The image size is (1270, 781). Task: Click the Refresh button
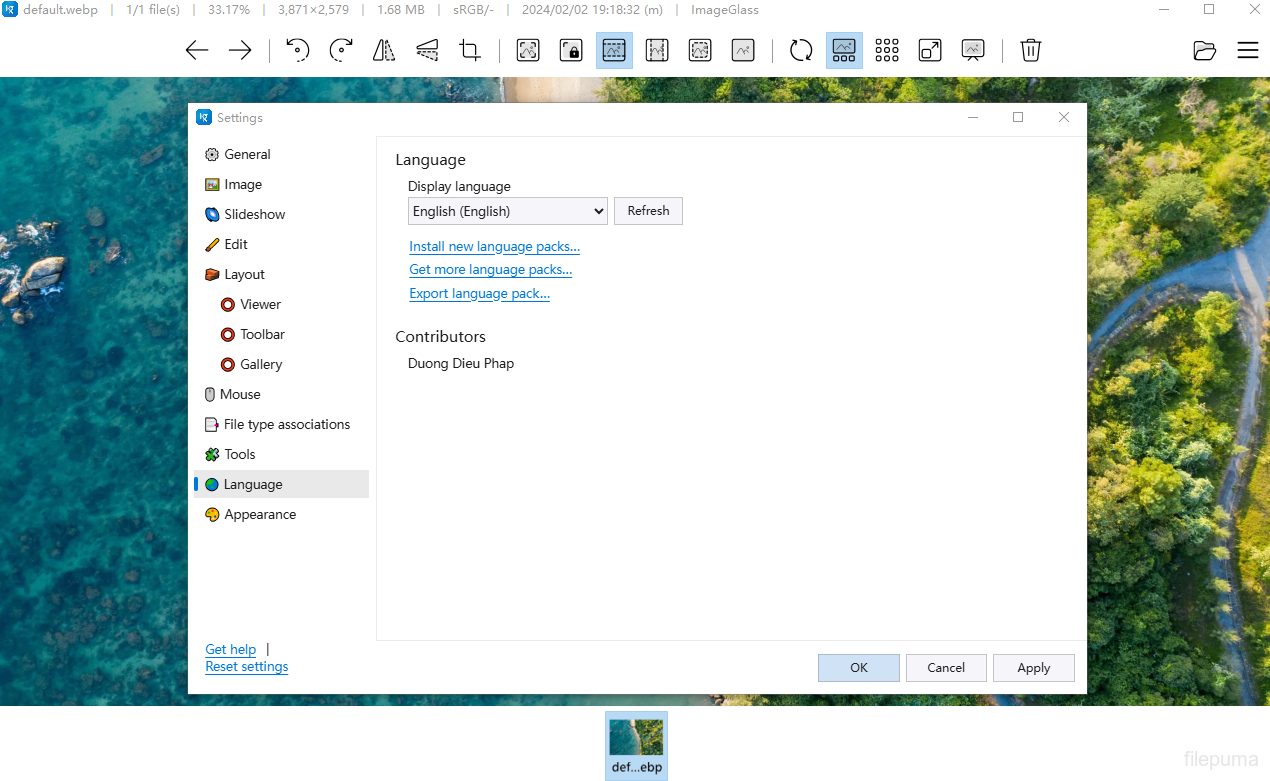[648, 211]
